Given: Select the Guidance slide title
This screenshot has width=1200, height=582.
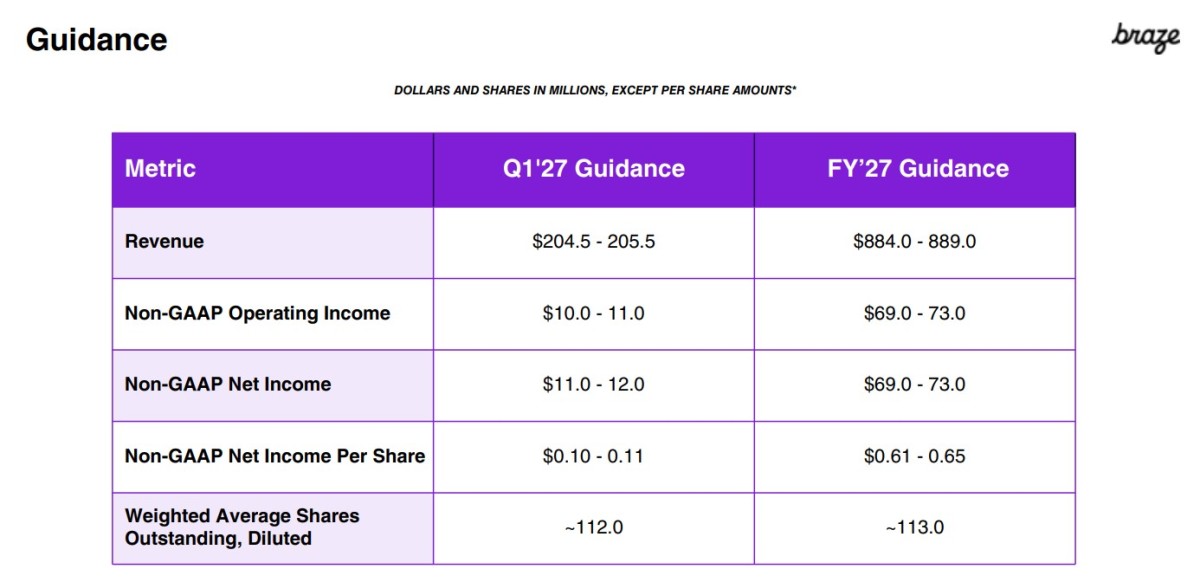Looking at the screenshot, I should click(96, 40).
